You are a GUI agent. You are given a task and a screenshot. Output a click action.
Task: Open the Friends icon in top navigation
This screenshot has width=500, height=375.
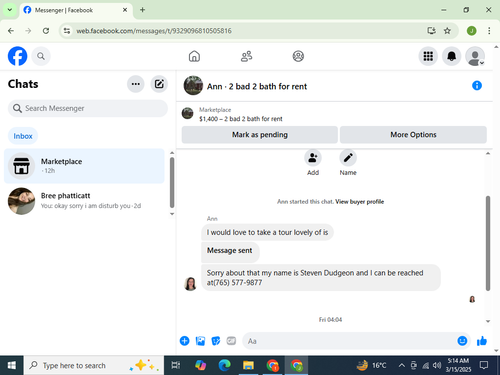point(246,56)
